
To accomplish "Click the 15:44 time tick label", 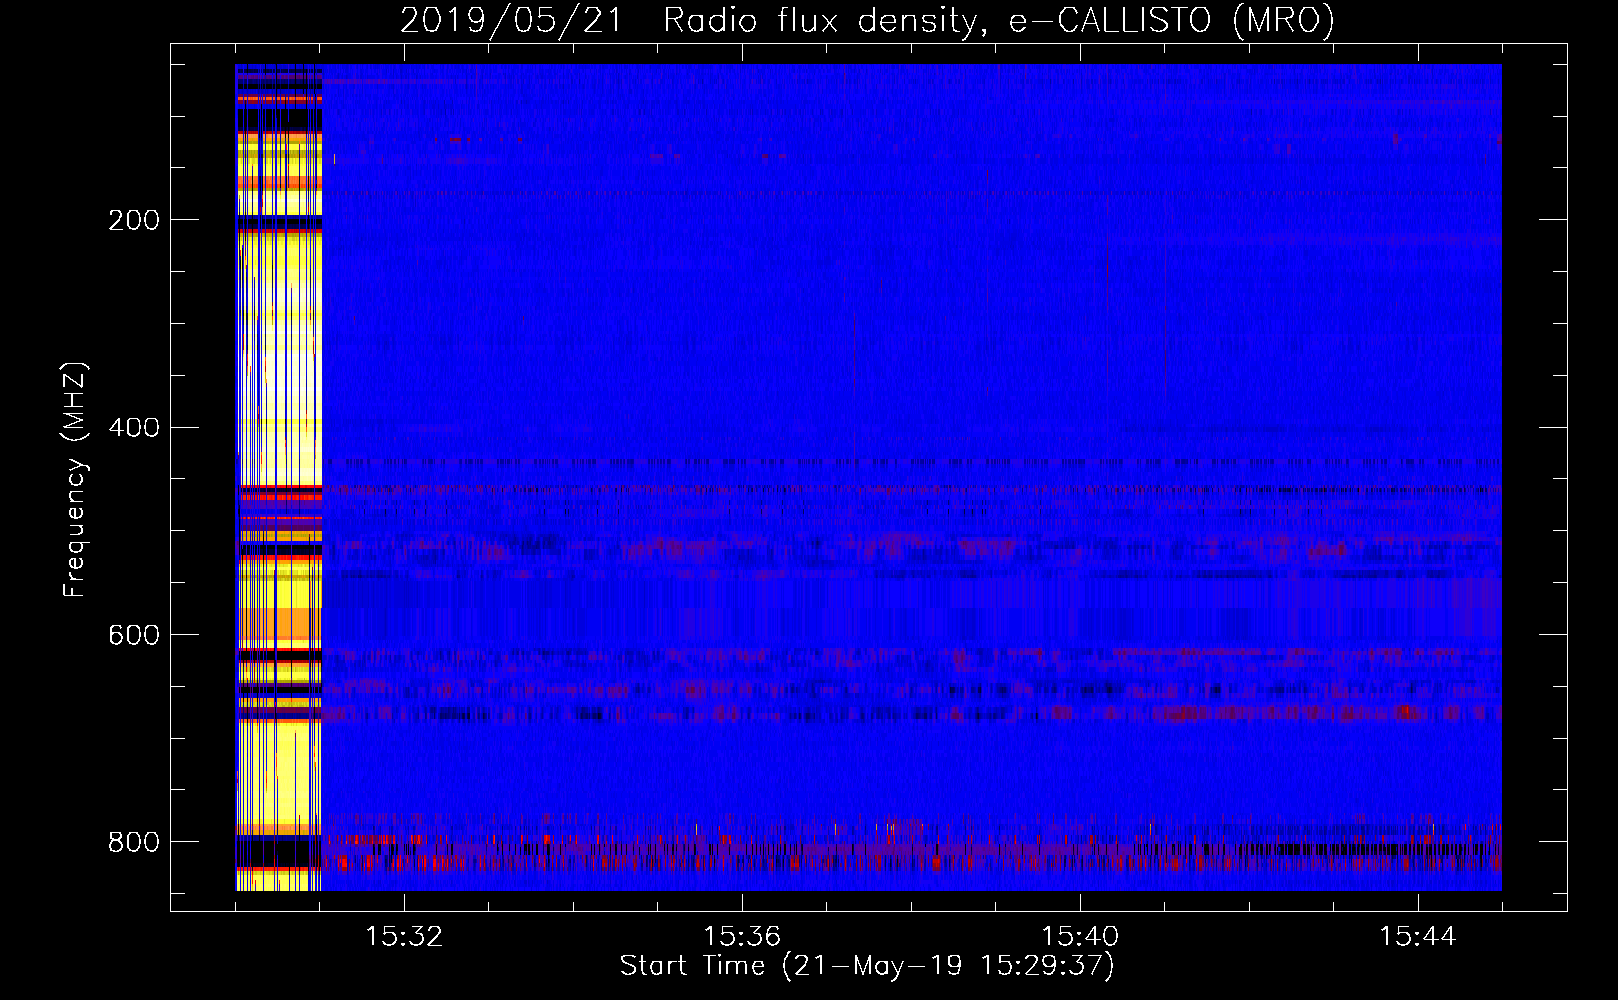I will (1418, 937).
